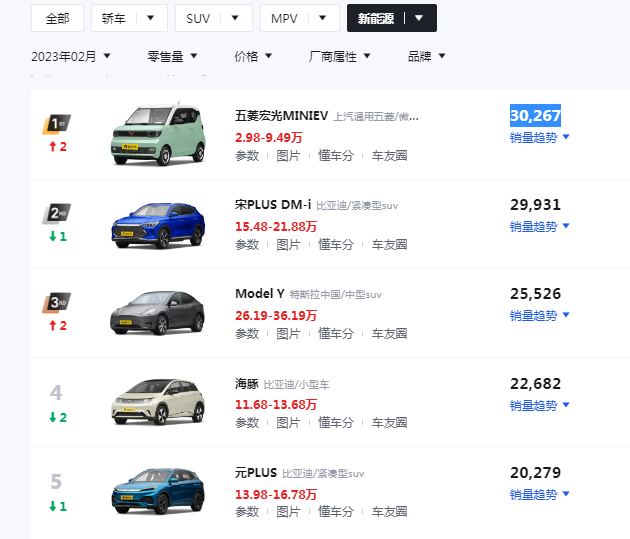The width and height of the screenshot is (630, 539).
Task: Open 车友圈 for 元PLUS
Action: (x=389, y=512)
